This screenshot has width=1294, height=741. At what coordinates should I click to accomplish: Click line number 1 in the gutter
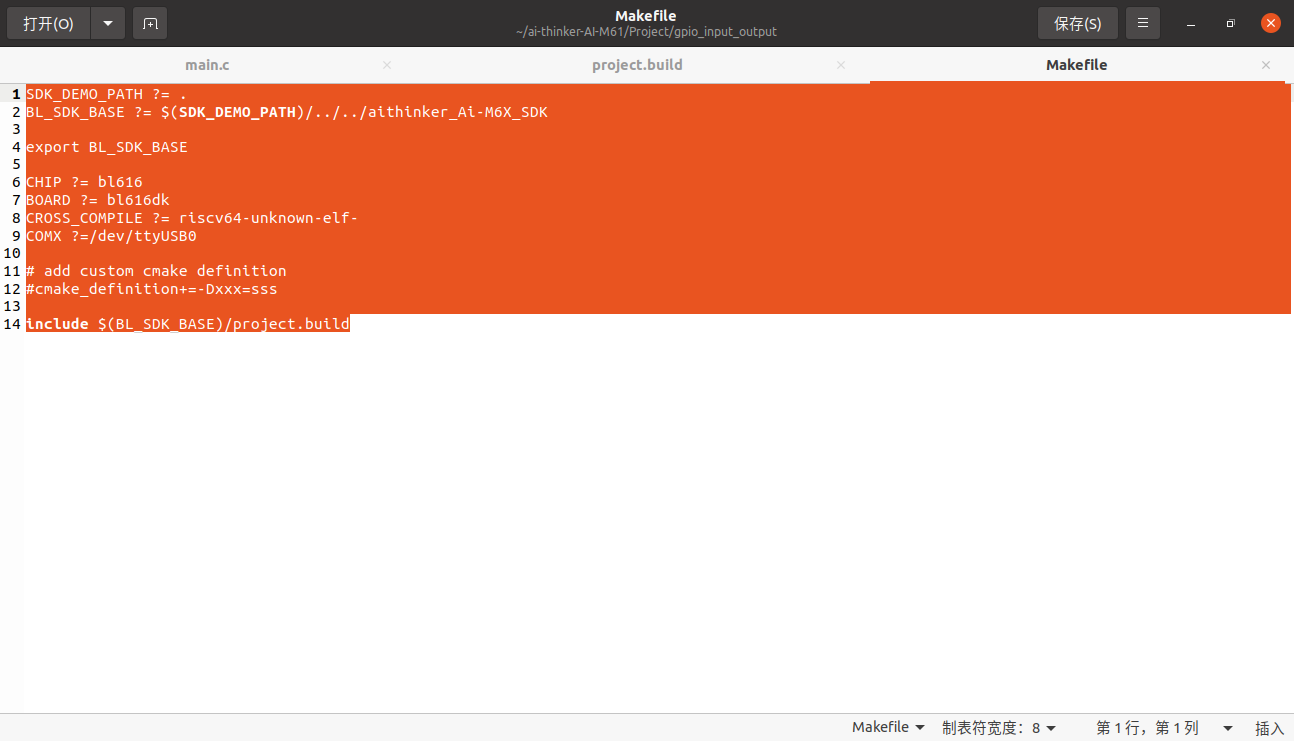pos(16,94)
